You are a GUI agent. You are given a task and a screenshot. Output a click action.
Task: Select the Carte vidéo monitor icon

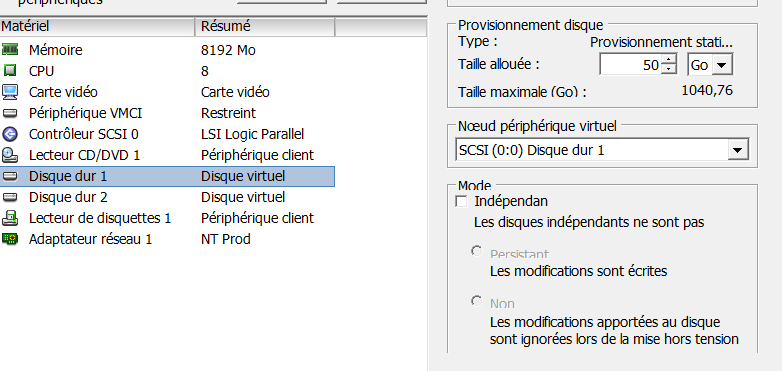point(10,92)
